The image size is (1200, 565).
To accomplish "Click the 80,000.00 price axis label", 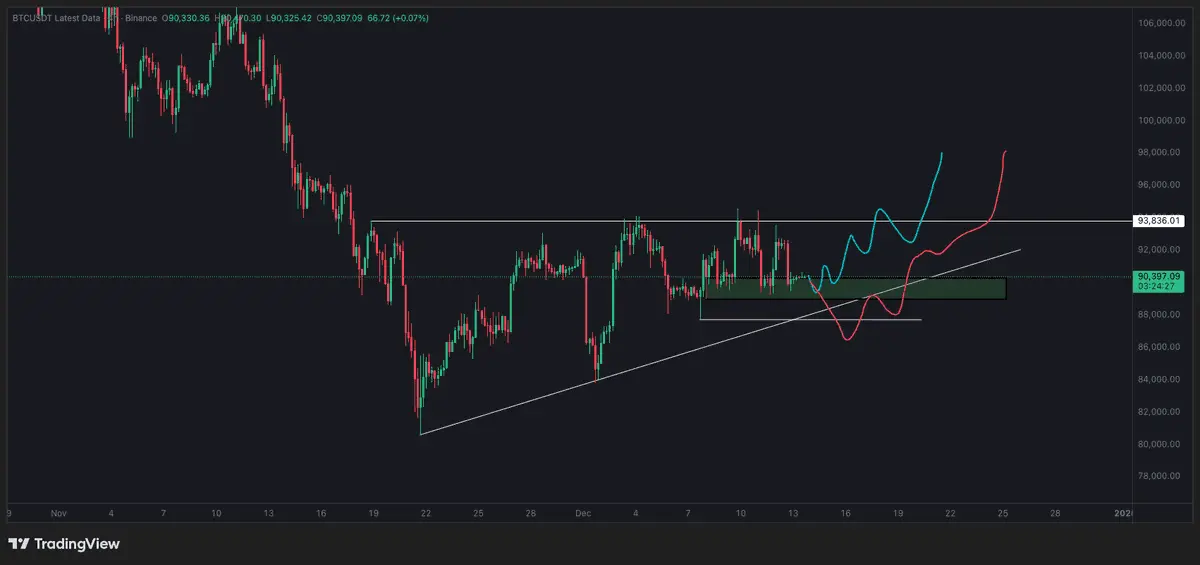I will [x=1161, y=444].
